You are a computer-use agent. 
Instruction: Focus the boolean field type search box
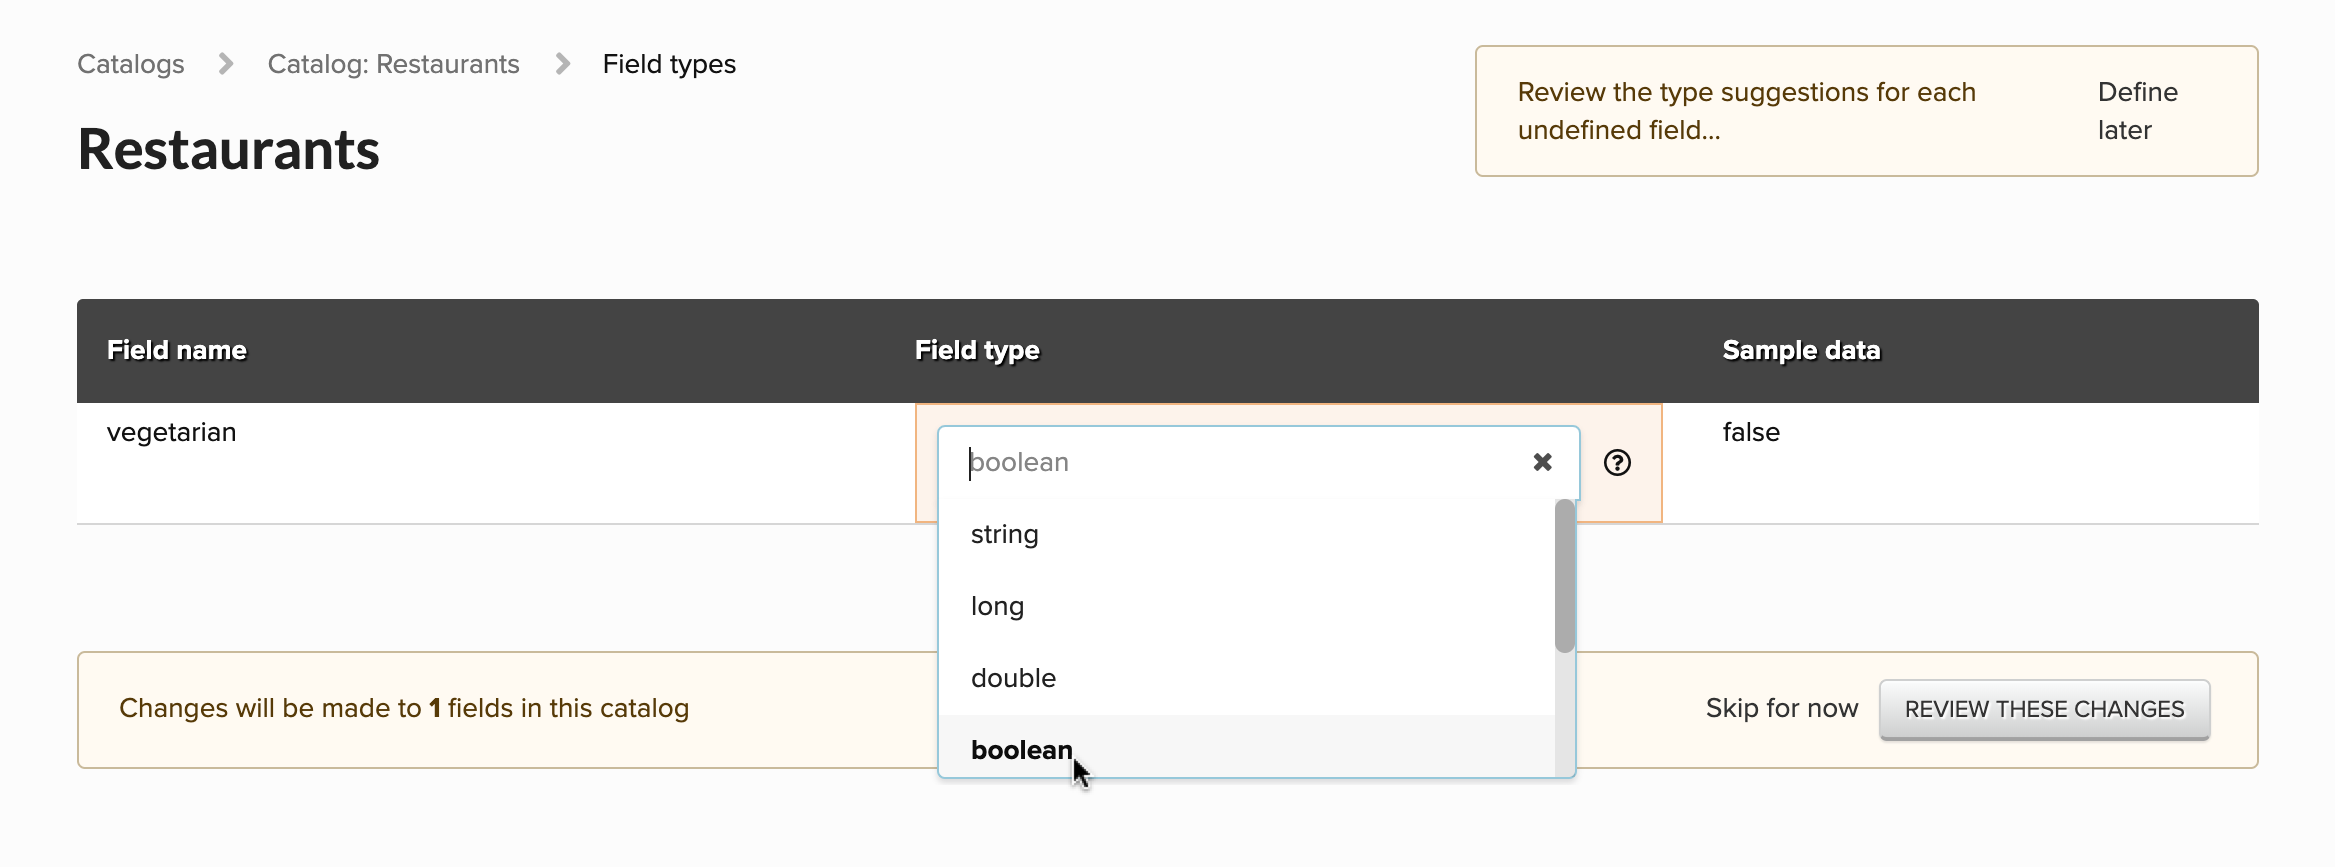tap(1240, 462)
